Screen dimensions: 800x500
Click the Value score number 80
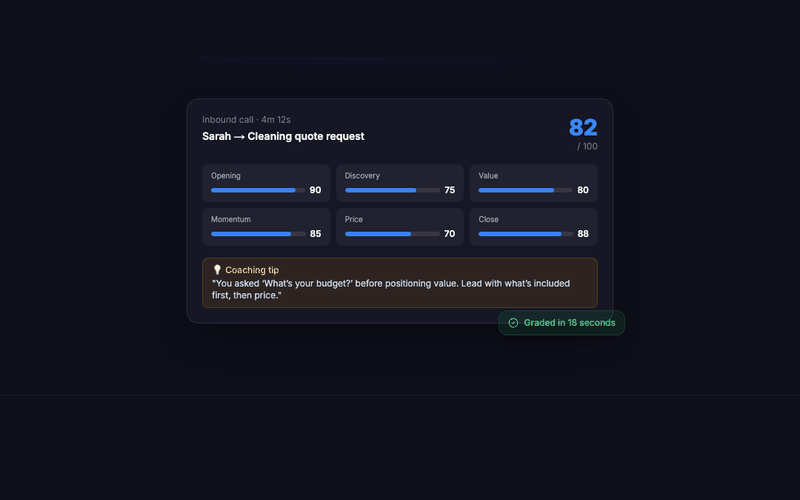pyautogui.click(x=583, y=190)
